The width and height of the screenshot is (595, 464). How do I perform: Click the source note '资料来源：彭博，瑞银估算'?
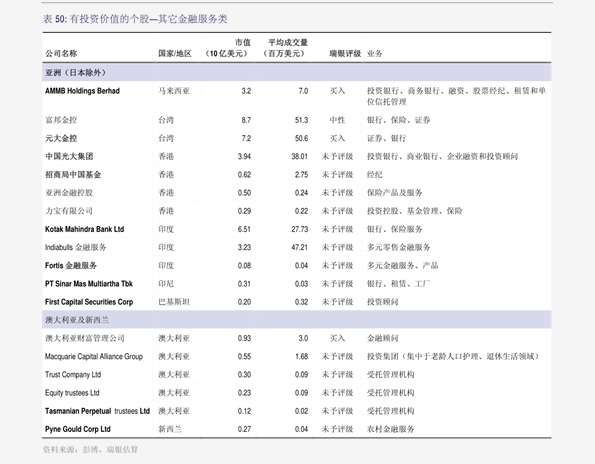(x=90, y=450)
